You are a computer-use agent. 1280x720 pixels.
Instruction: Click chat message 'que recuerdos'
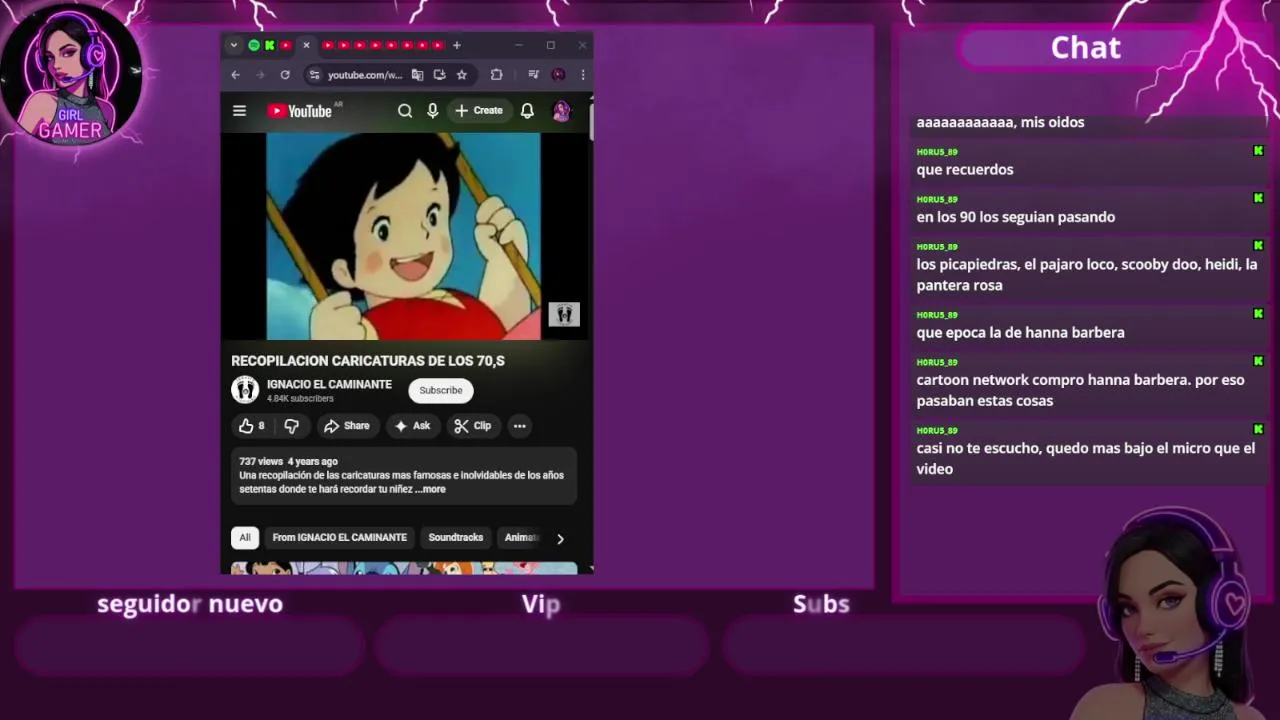pos(965,170)
